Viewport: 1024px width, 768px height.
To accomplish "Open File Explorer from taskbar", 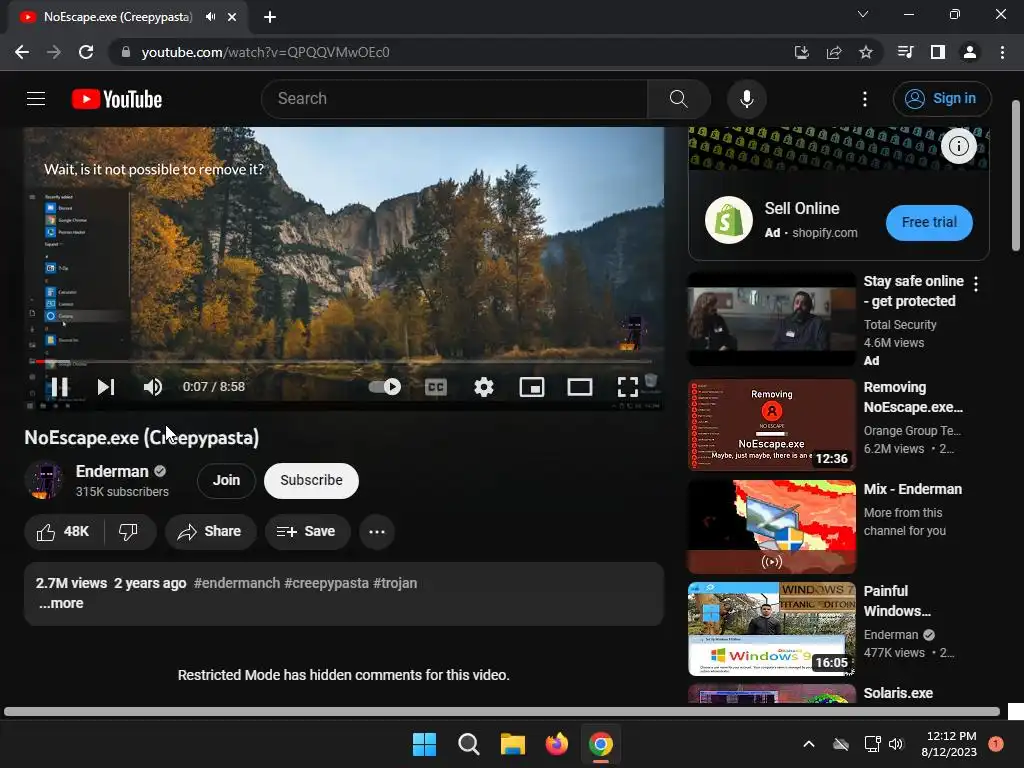I will click(x=513, y=744).
